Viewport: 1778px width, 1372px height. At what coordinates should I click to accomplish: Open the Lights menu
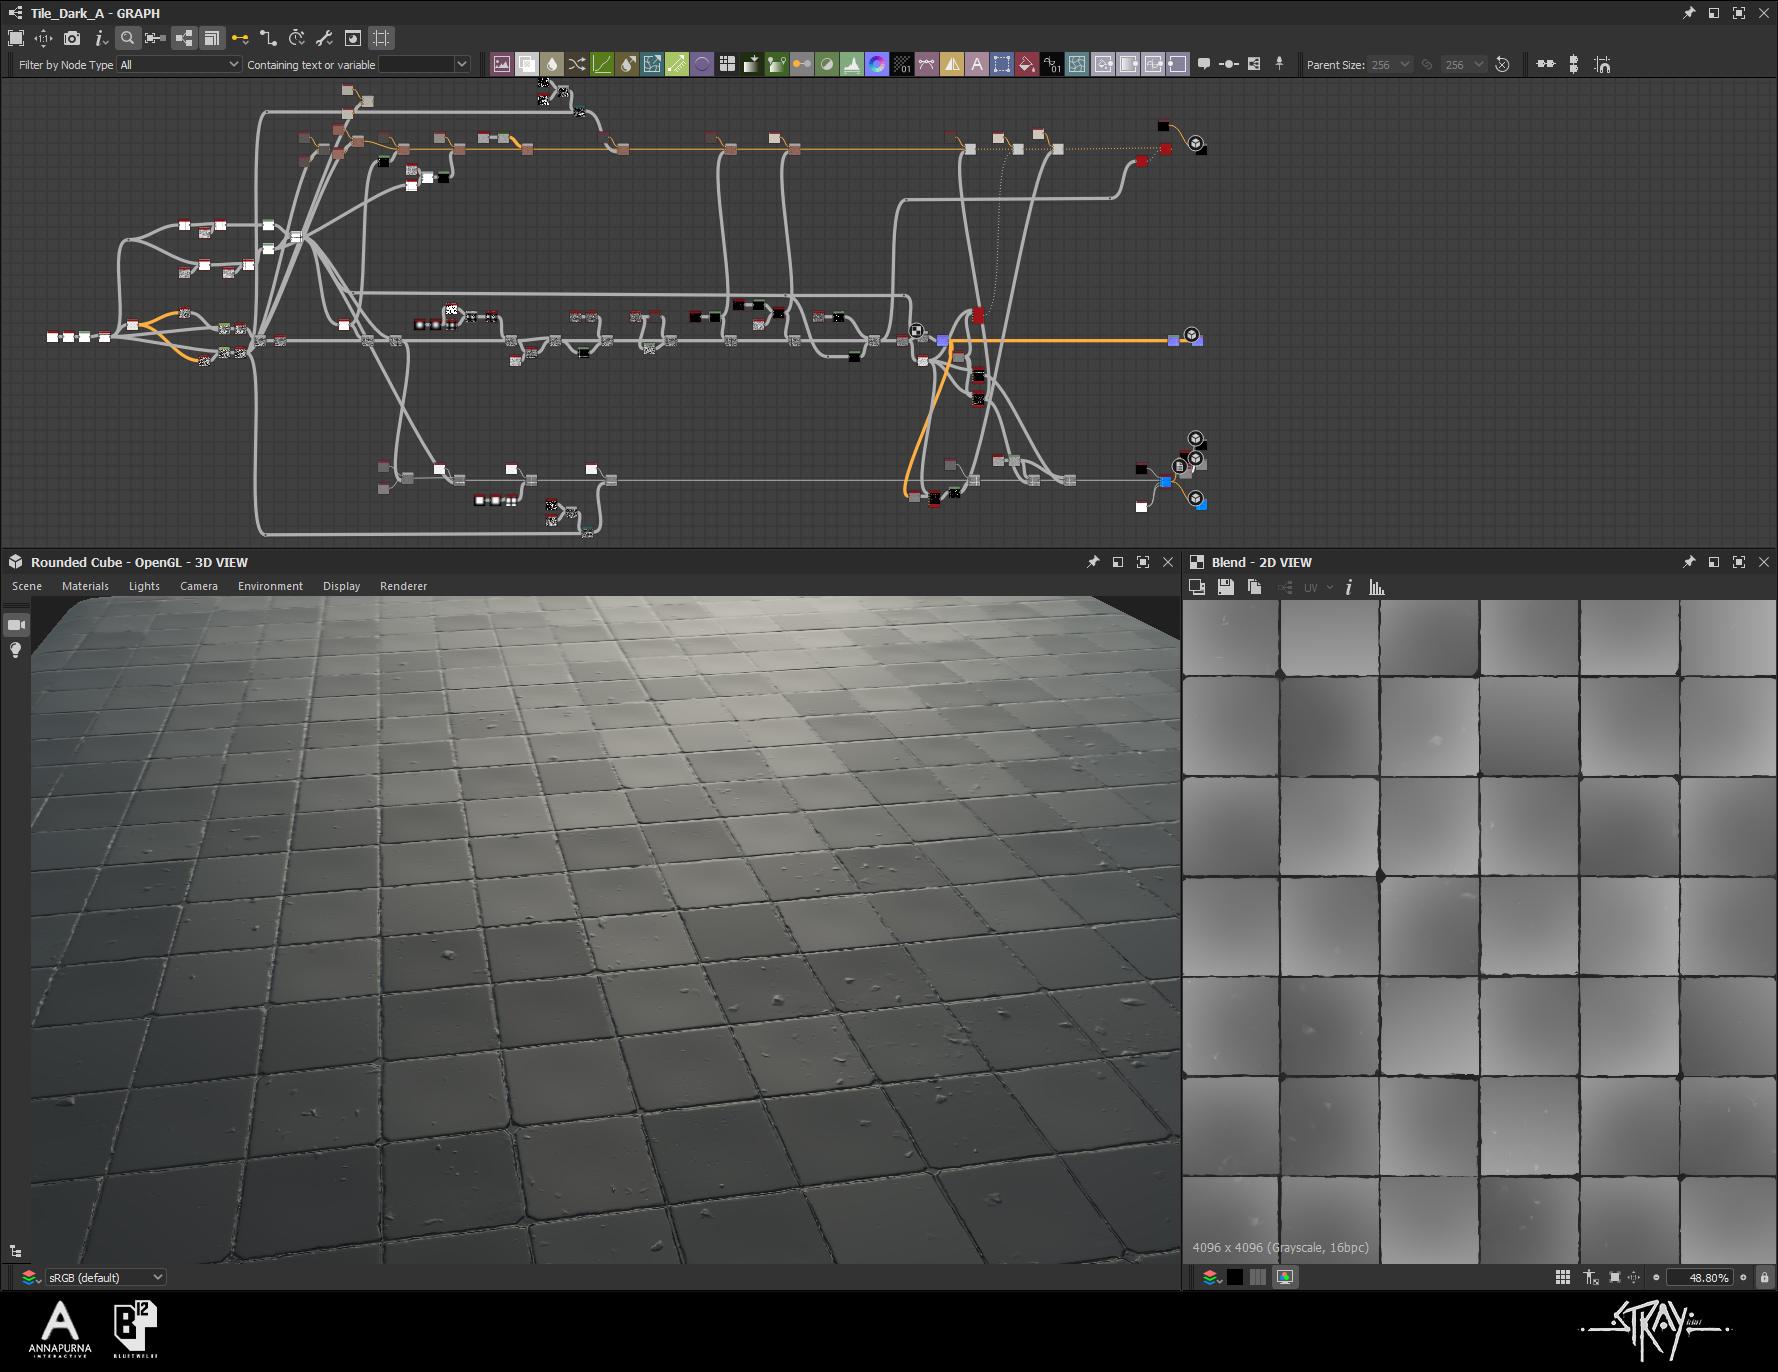pyautogui.click(x=144, y=586)
